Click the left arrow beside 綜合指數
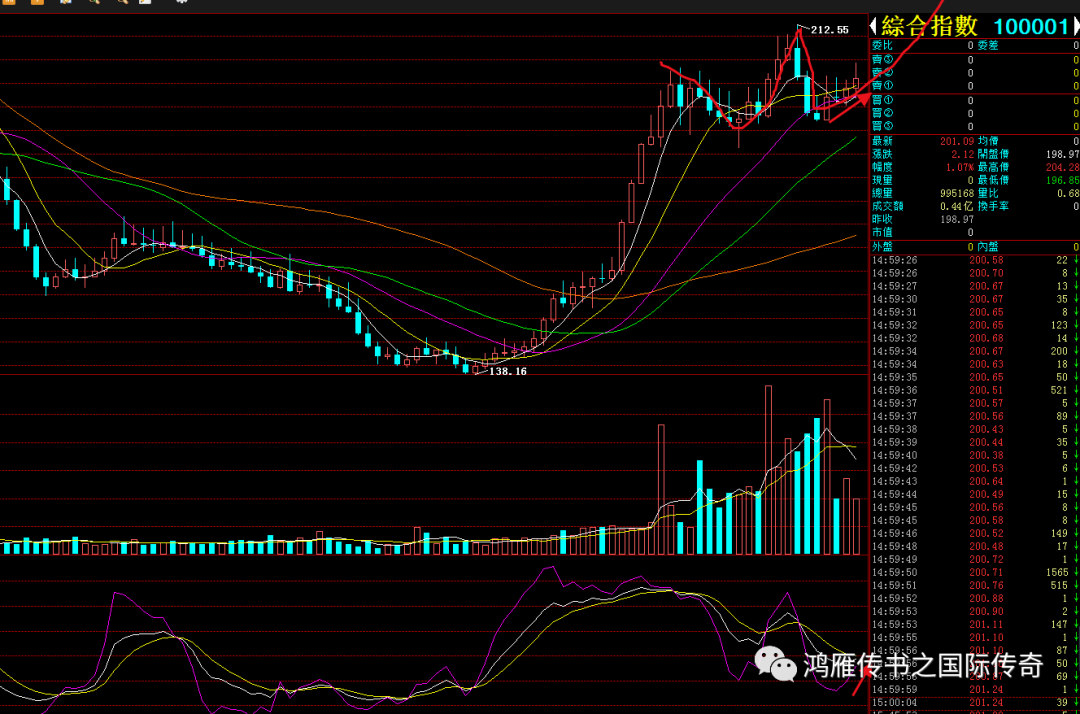The image size is (1080, 714). (x=874, y=27)
